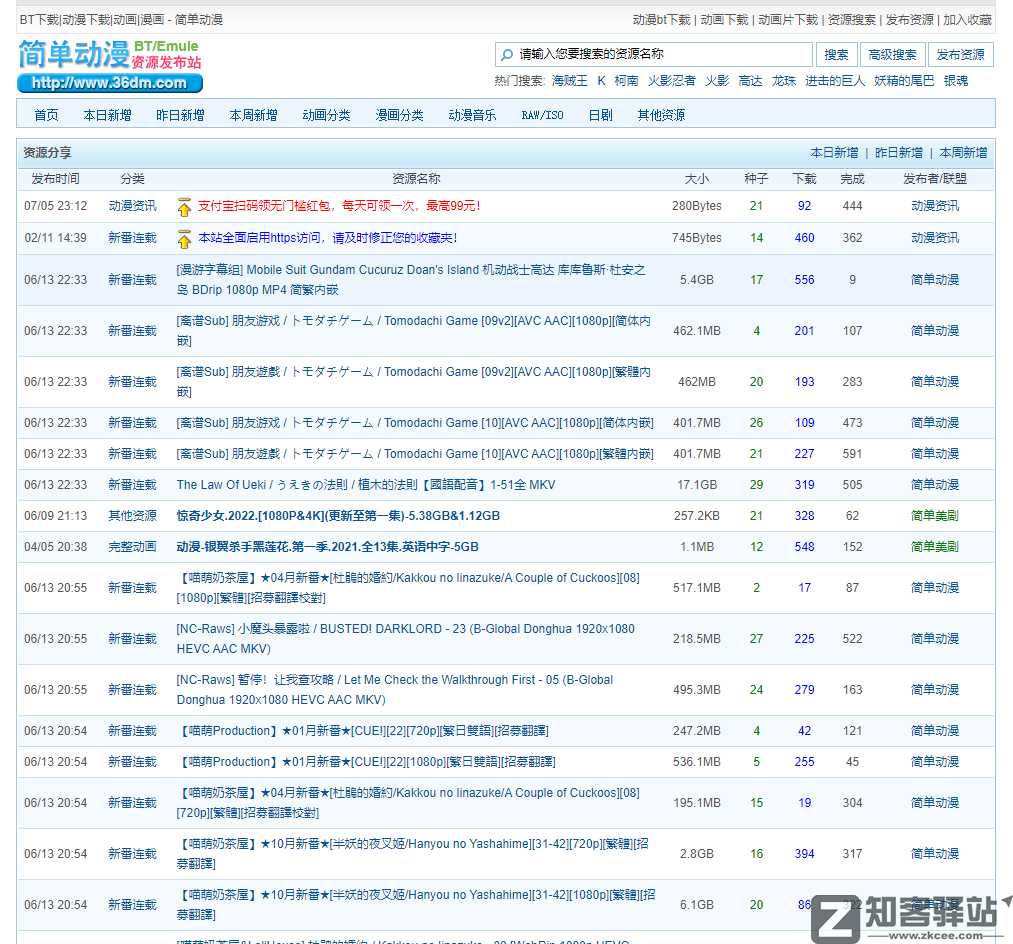Switch to the 动画分类 tab
Screen dimensions: 1013x944
point(326,114)
